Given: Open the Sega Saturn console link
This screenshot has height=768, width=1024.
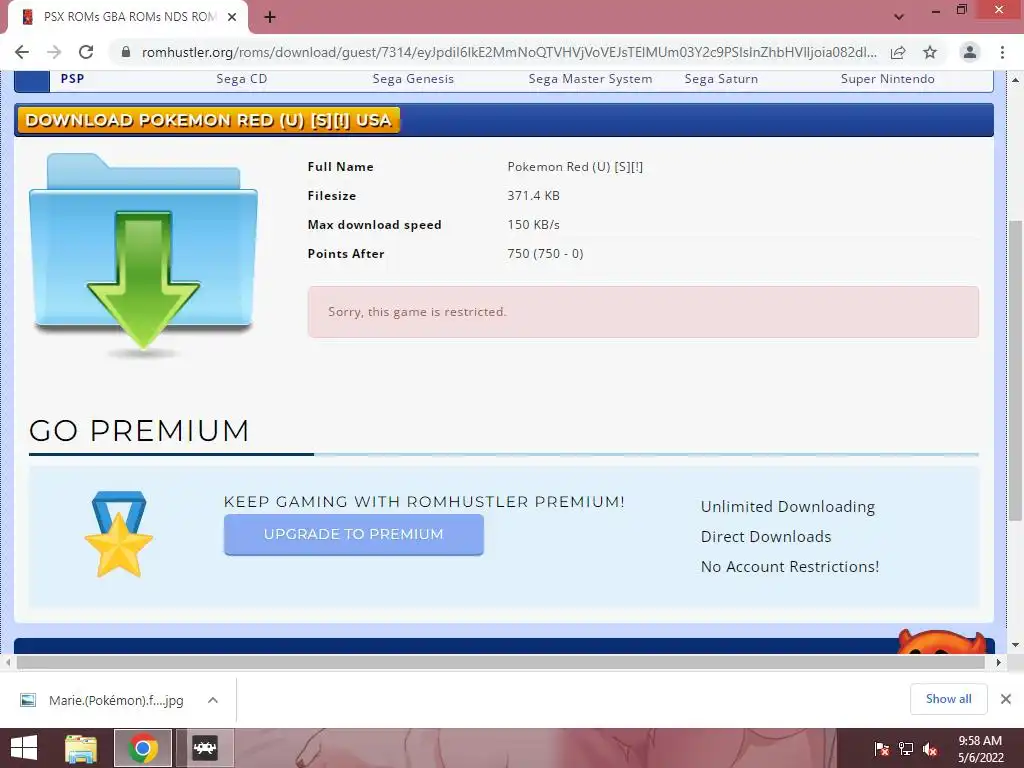Looking at the screenshot, I should click(x=721, y=79).
